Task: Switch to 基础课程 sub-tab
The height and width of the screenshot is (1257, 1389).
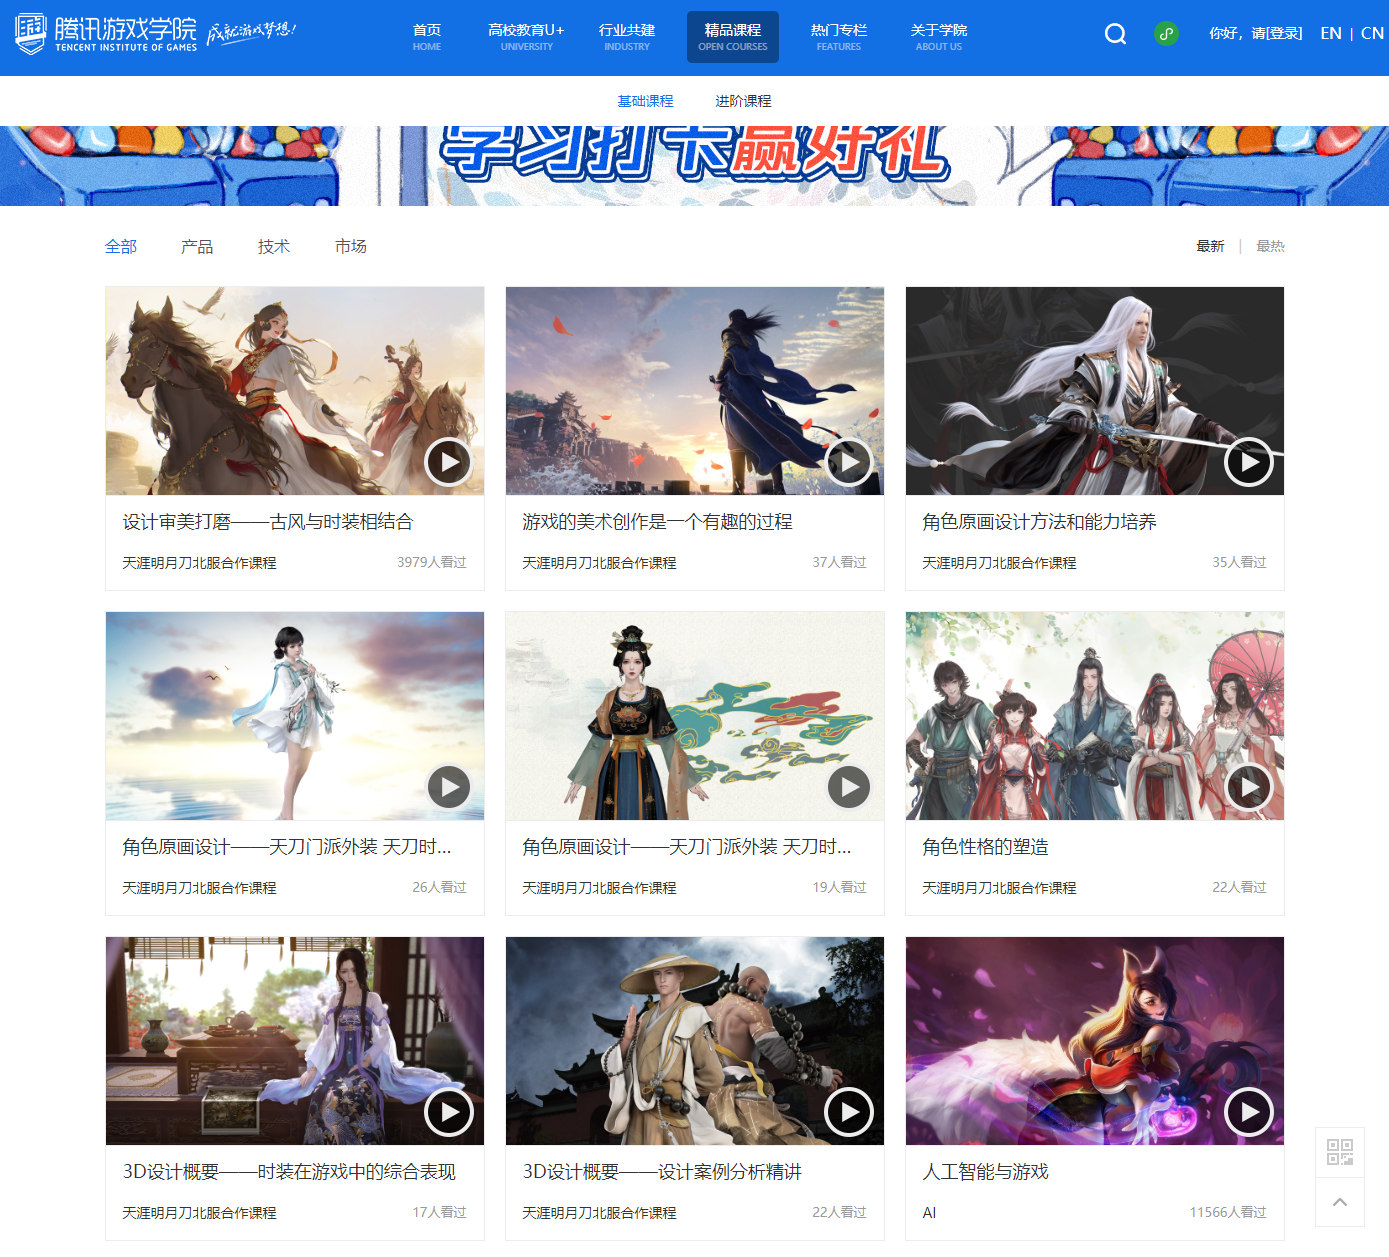Action: [645, 101]
